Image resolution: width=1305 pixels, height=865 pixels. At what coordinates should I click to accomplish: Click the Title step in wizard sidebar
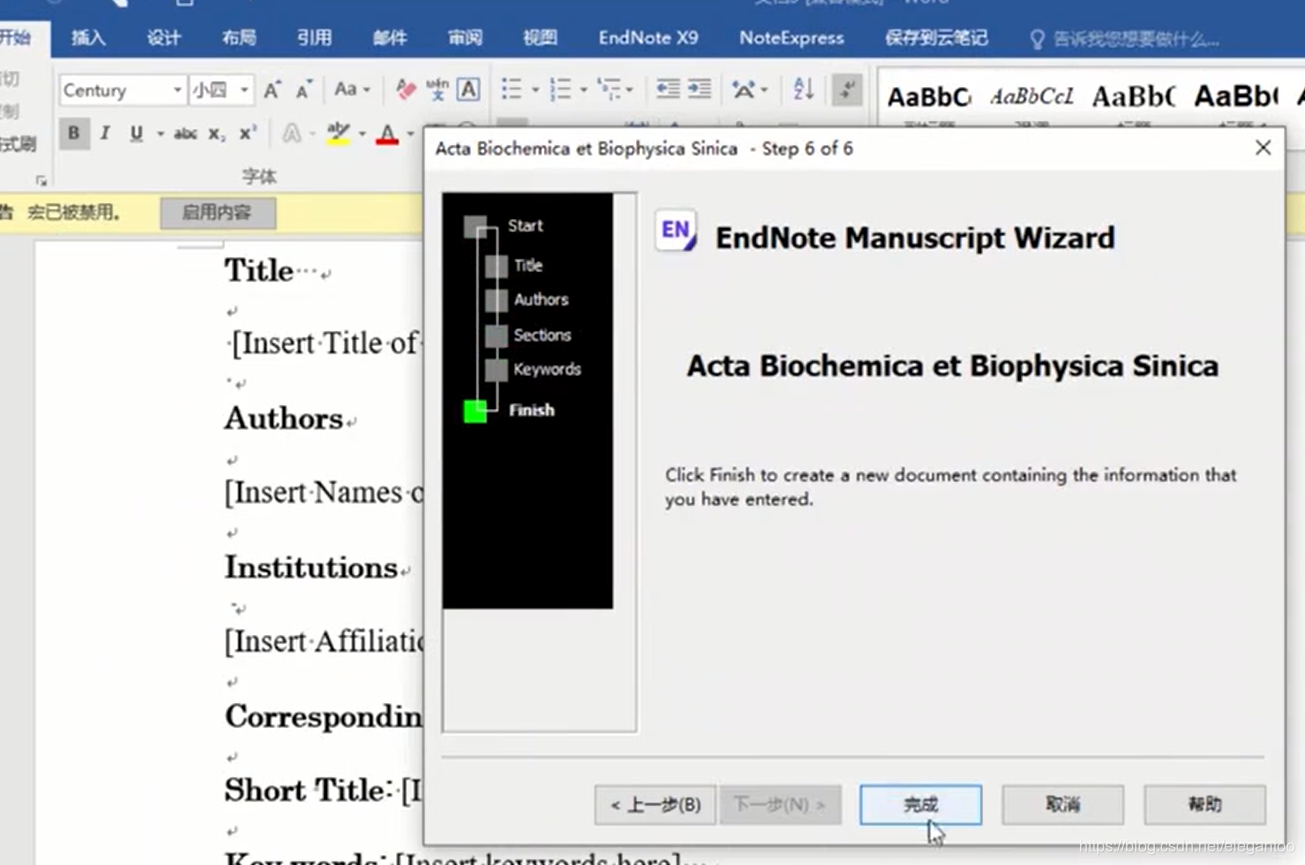(528, 265)
